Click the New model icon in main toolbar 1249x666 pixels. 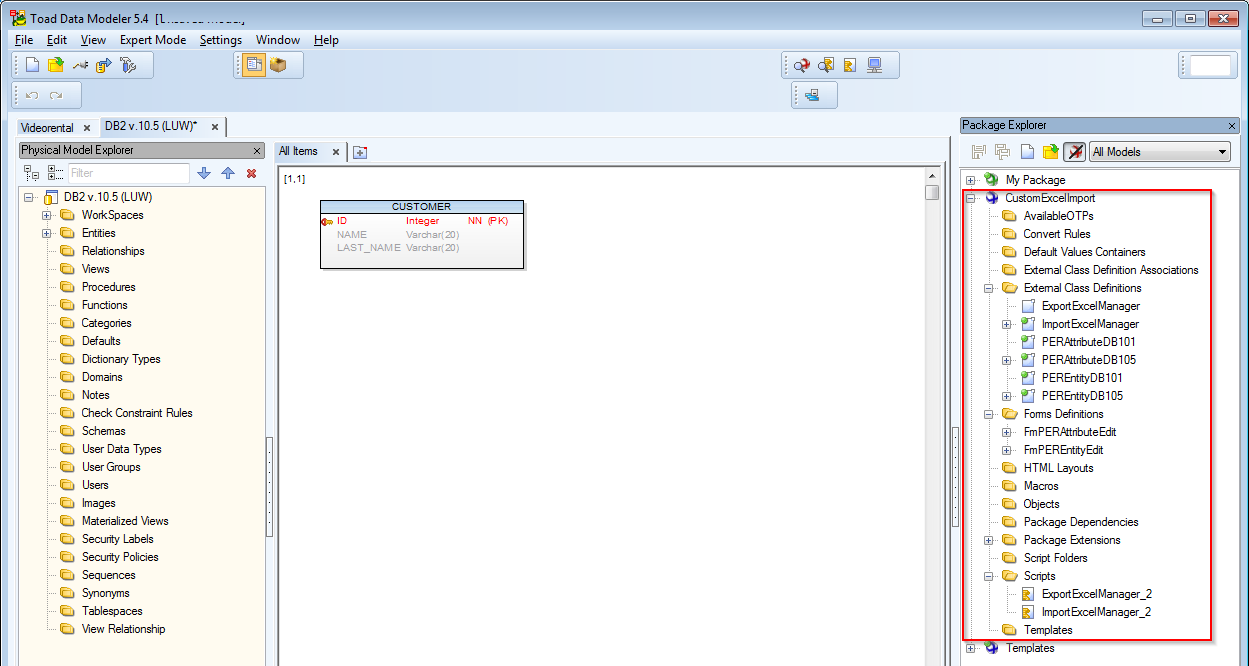[32, 66]
